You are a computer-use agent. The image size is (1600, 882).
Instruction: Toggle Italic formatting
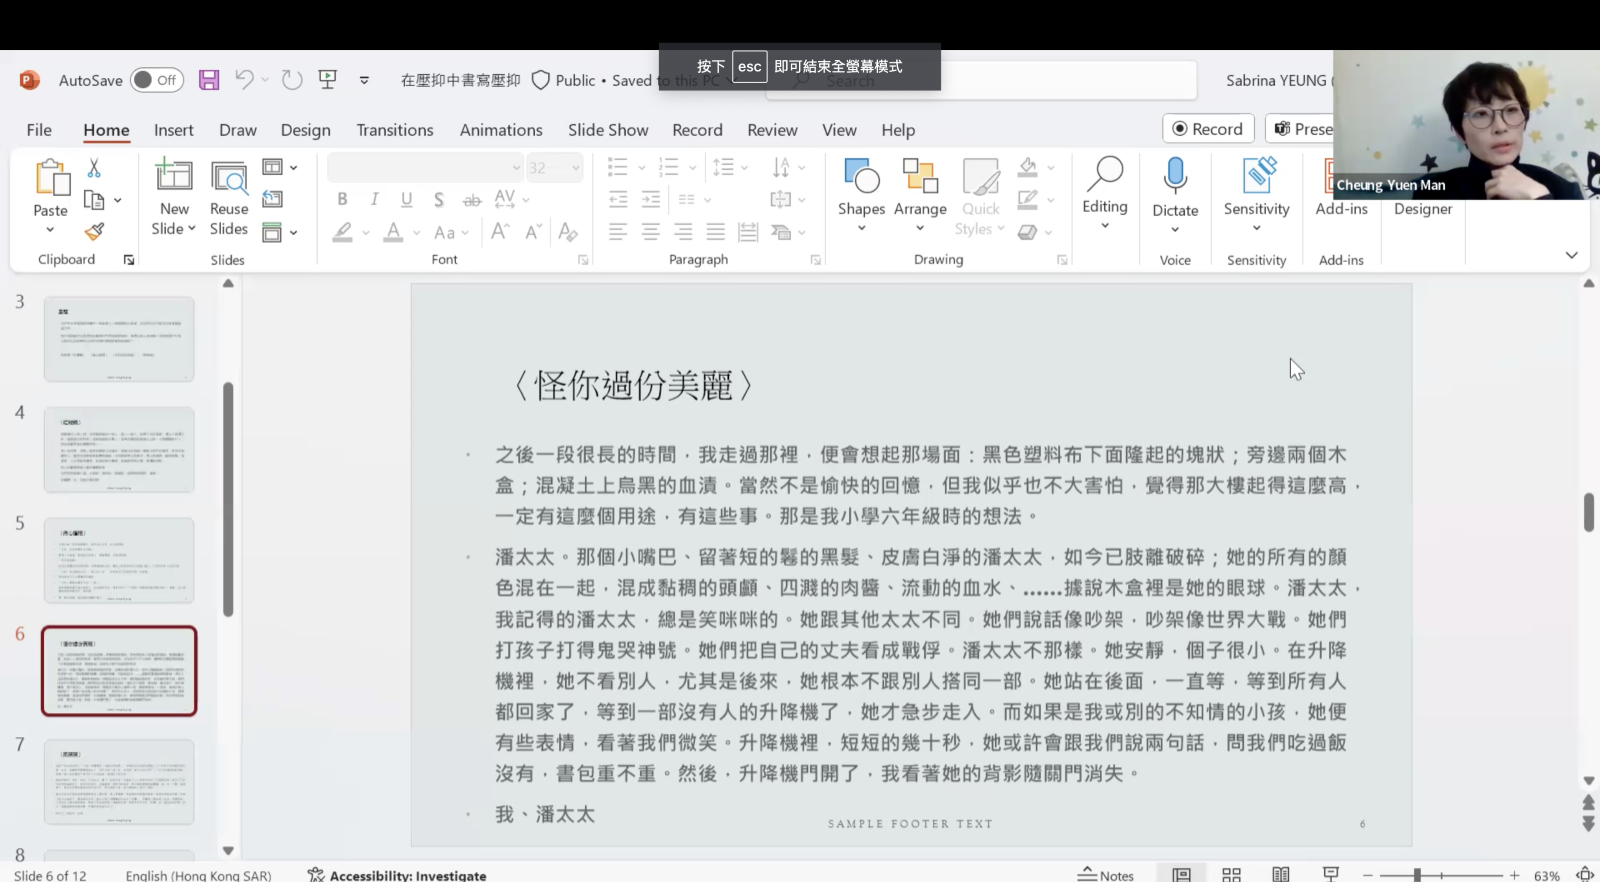coord(374,199)
